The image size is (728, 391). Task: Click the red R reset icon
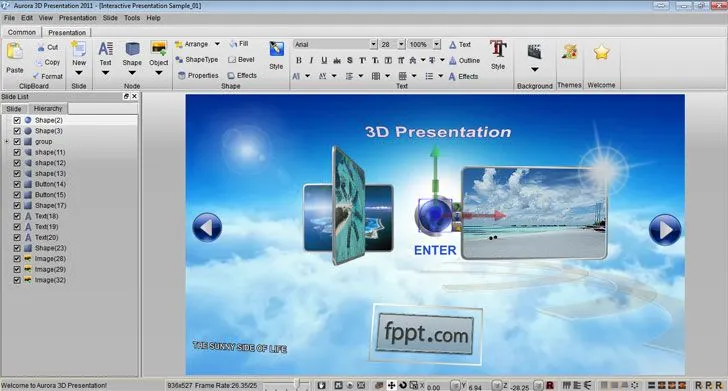coord(550,385)
